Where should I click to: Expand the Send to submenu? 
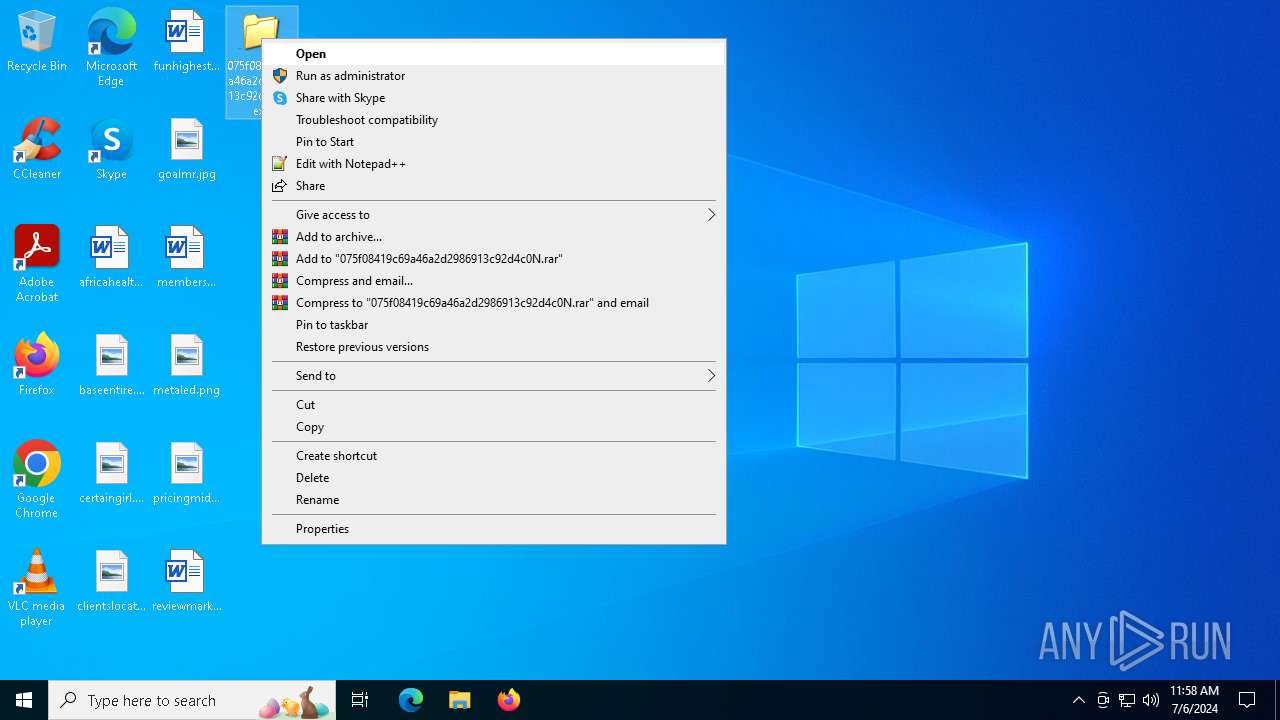[x=494, y=376]
